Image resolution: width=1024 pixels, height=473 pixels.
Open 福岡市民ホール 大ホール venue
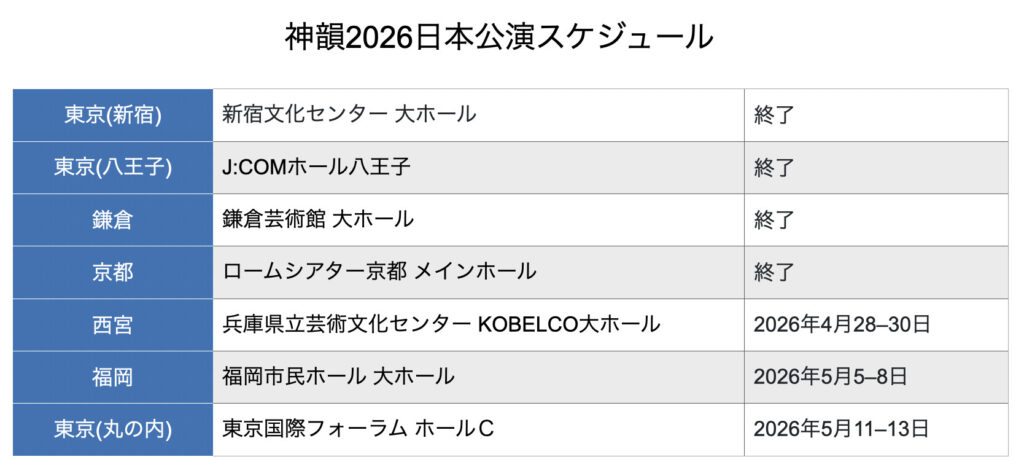click(338, 377)
